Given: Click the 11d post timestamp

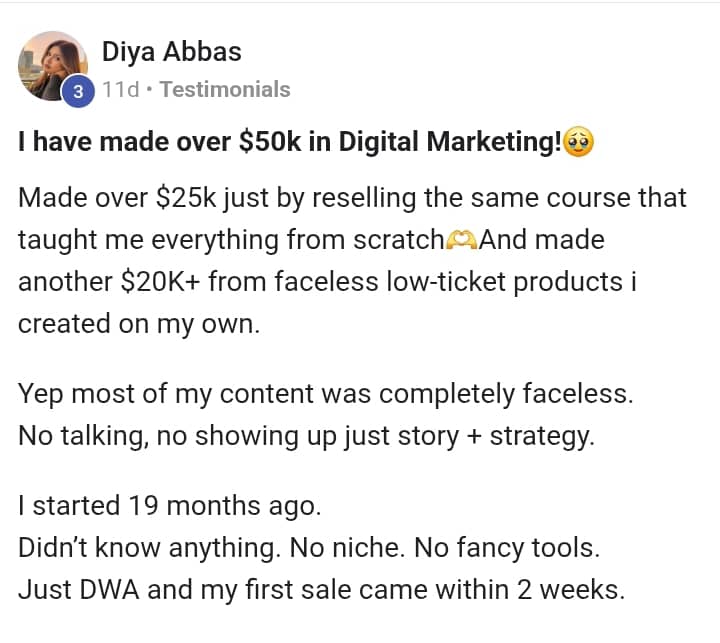Looking at the screenshot, I should tap(120, 90).
